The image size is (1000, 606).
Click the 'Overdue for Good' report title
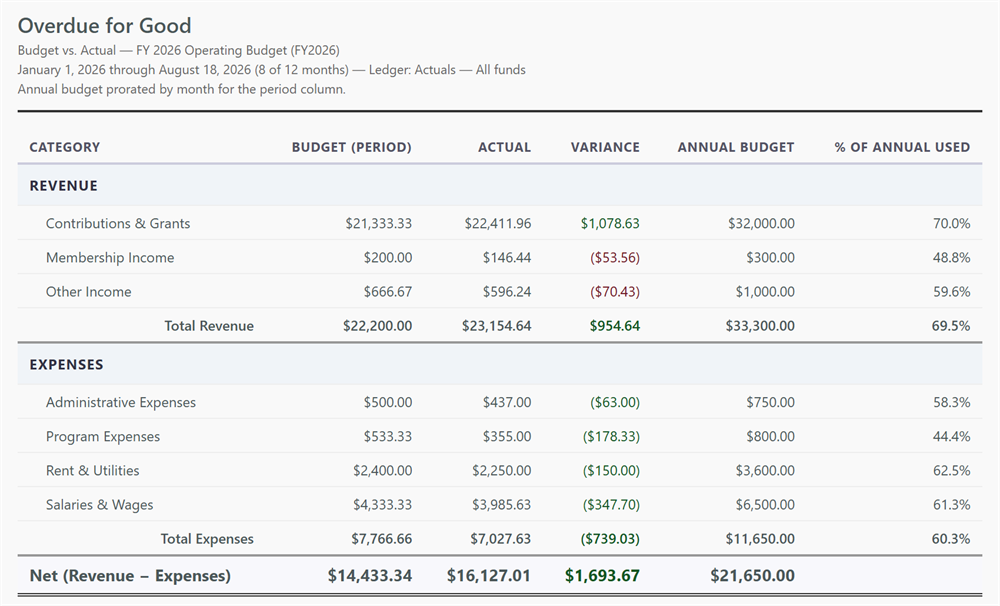pyautogui.click(x=105, y=26)
